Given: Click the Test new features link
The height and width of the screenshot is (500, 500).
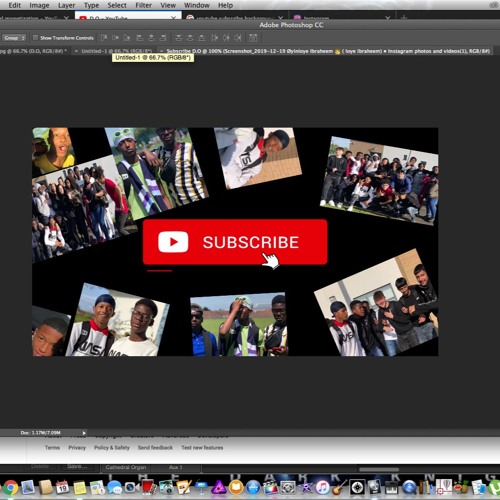Looking at the screenshot, I should click(202, 447).
